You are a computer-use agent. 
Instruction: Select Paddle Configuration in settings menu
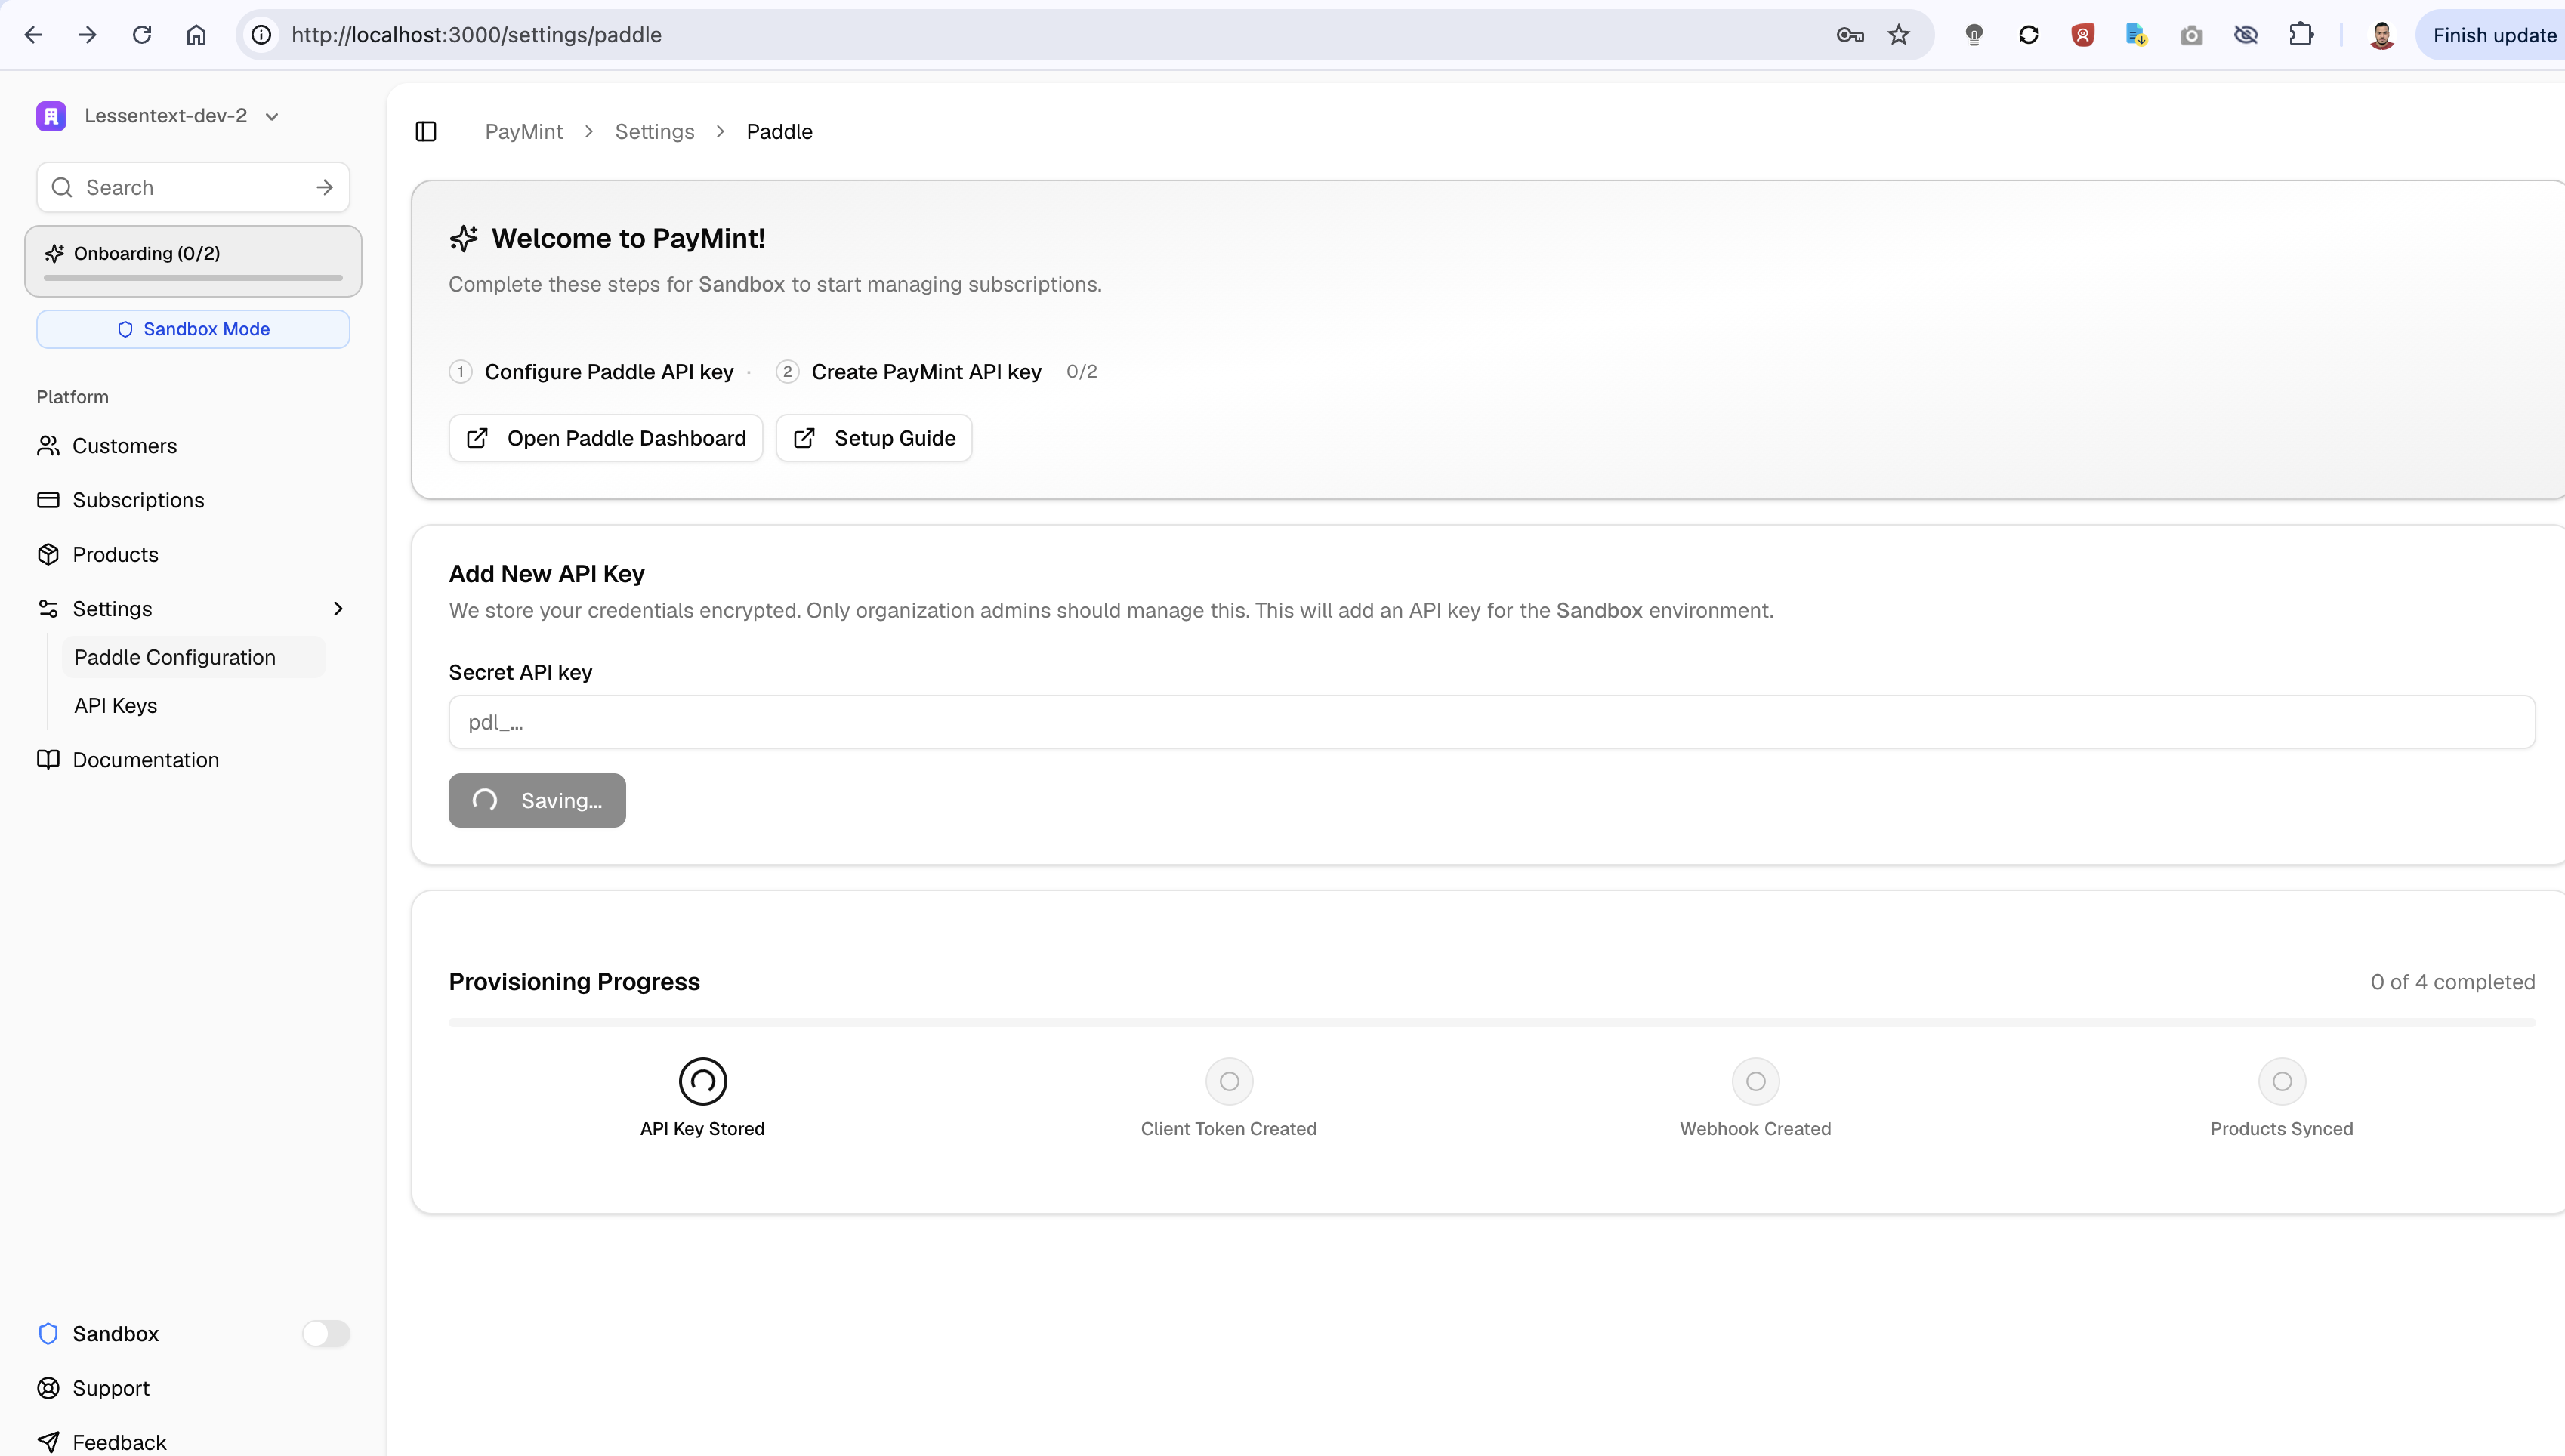174,656
